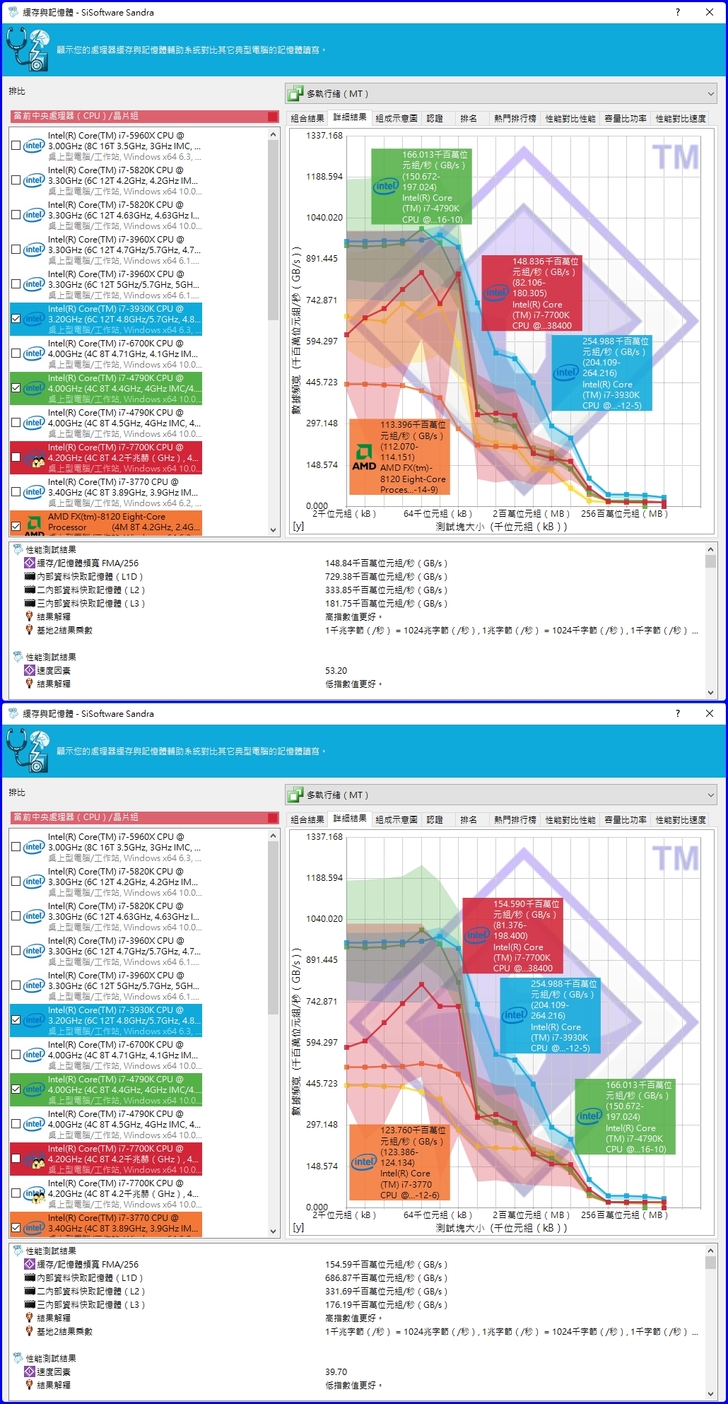The height and width of the screenshot is (1404, 728).
Task: Click the down arrow of the upper CPU list scrollbar
Action: coord(274,530)
